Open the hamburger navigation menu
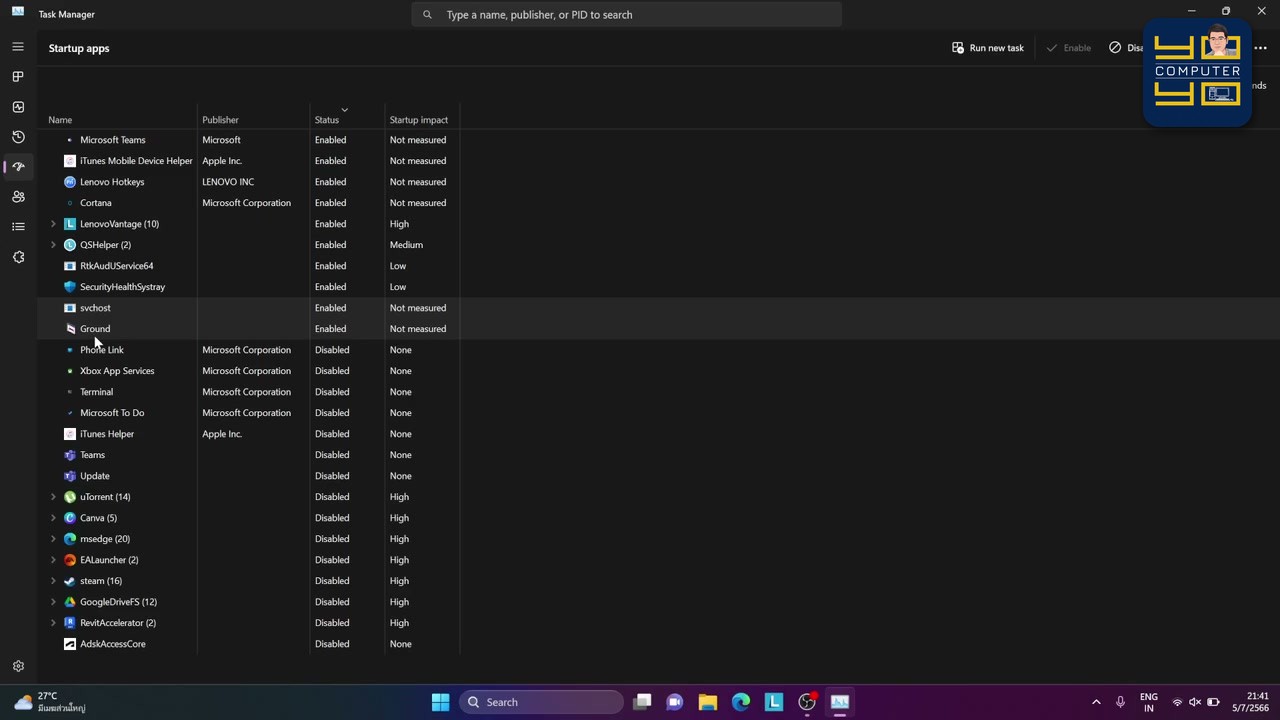This screenshot has height=720, width=1280. coord(18,47)
